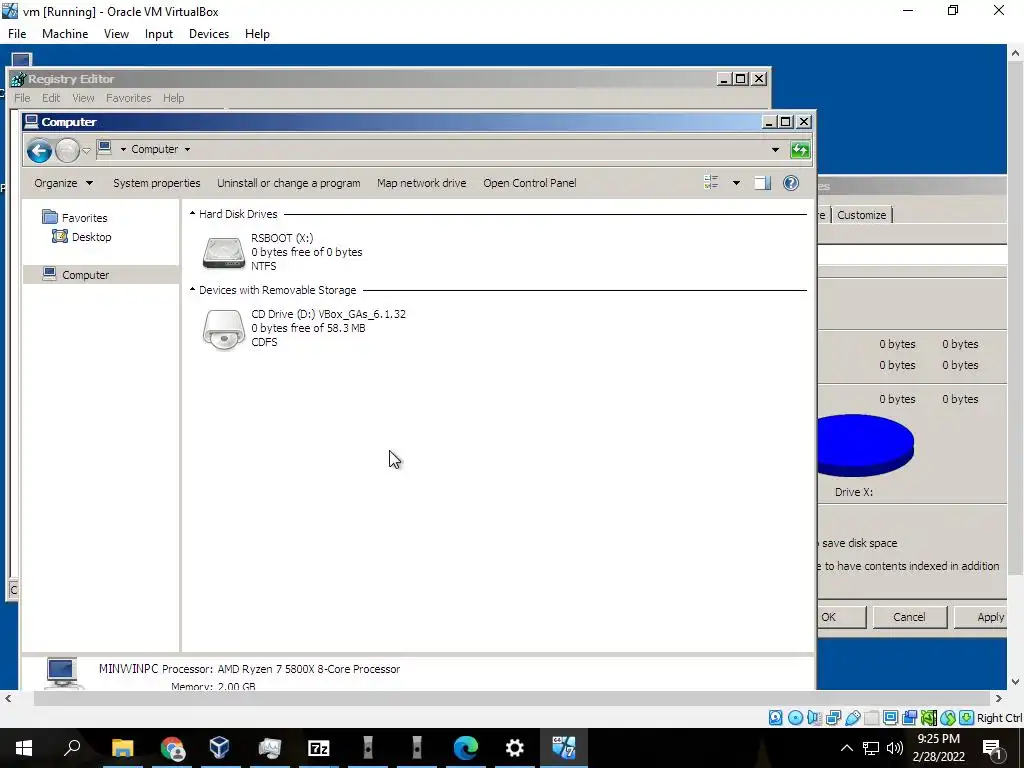Click System properties in the toolbar
The image size is (1024, 768).
[157, 183]
